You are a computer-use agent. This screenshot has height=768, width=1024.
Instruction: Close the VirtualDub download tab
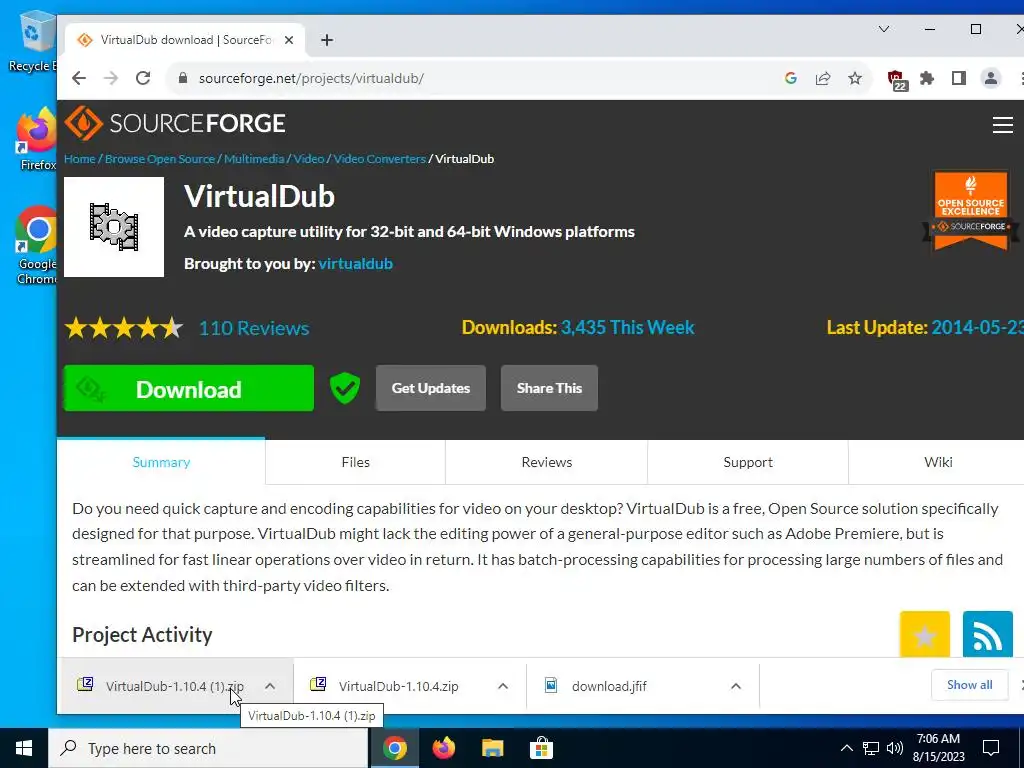tap(289, 40)
